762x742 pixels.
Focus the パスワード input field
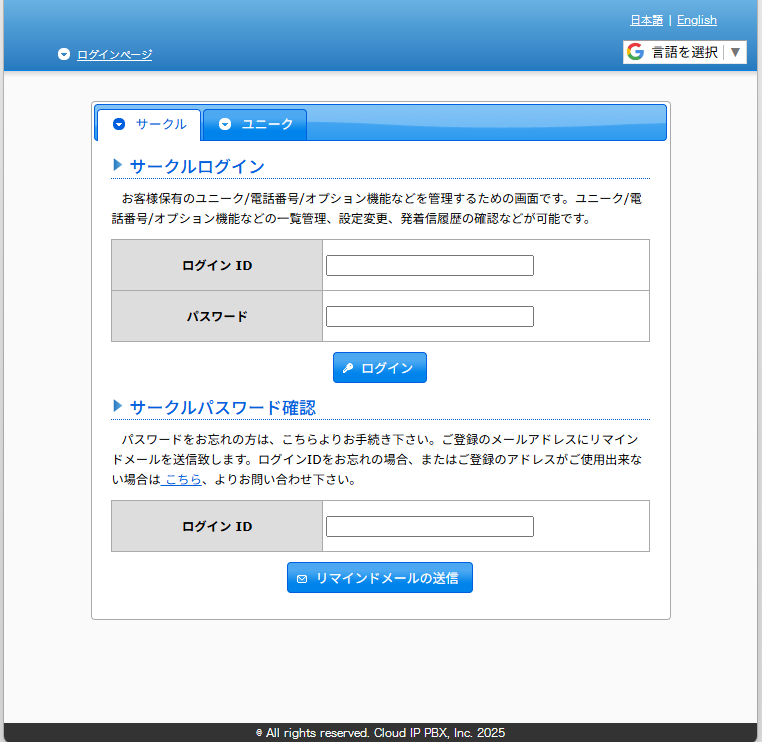click(x=430, y=317)
